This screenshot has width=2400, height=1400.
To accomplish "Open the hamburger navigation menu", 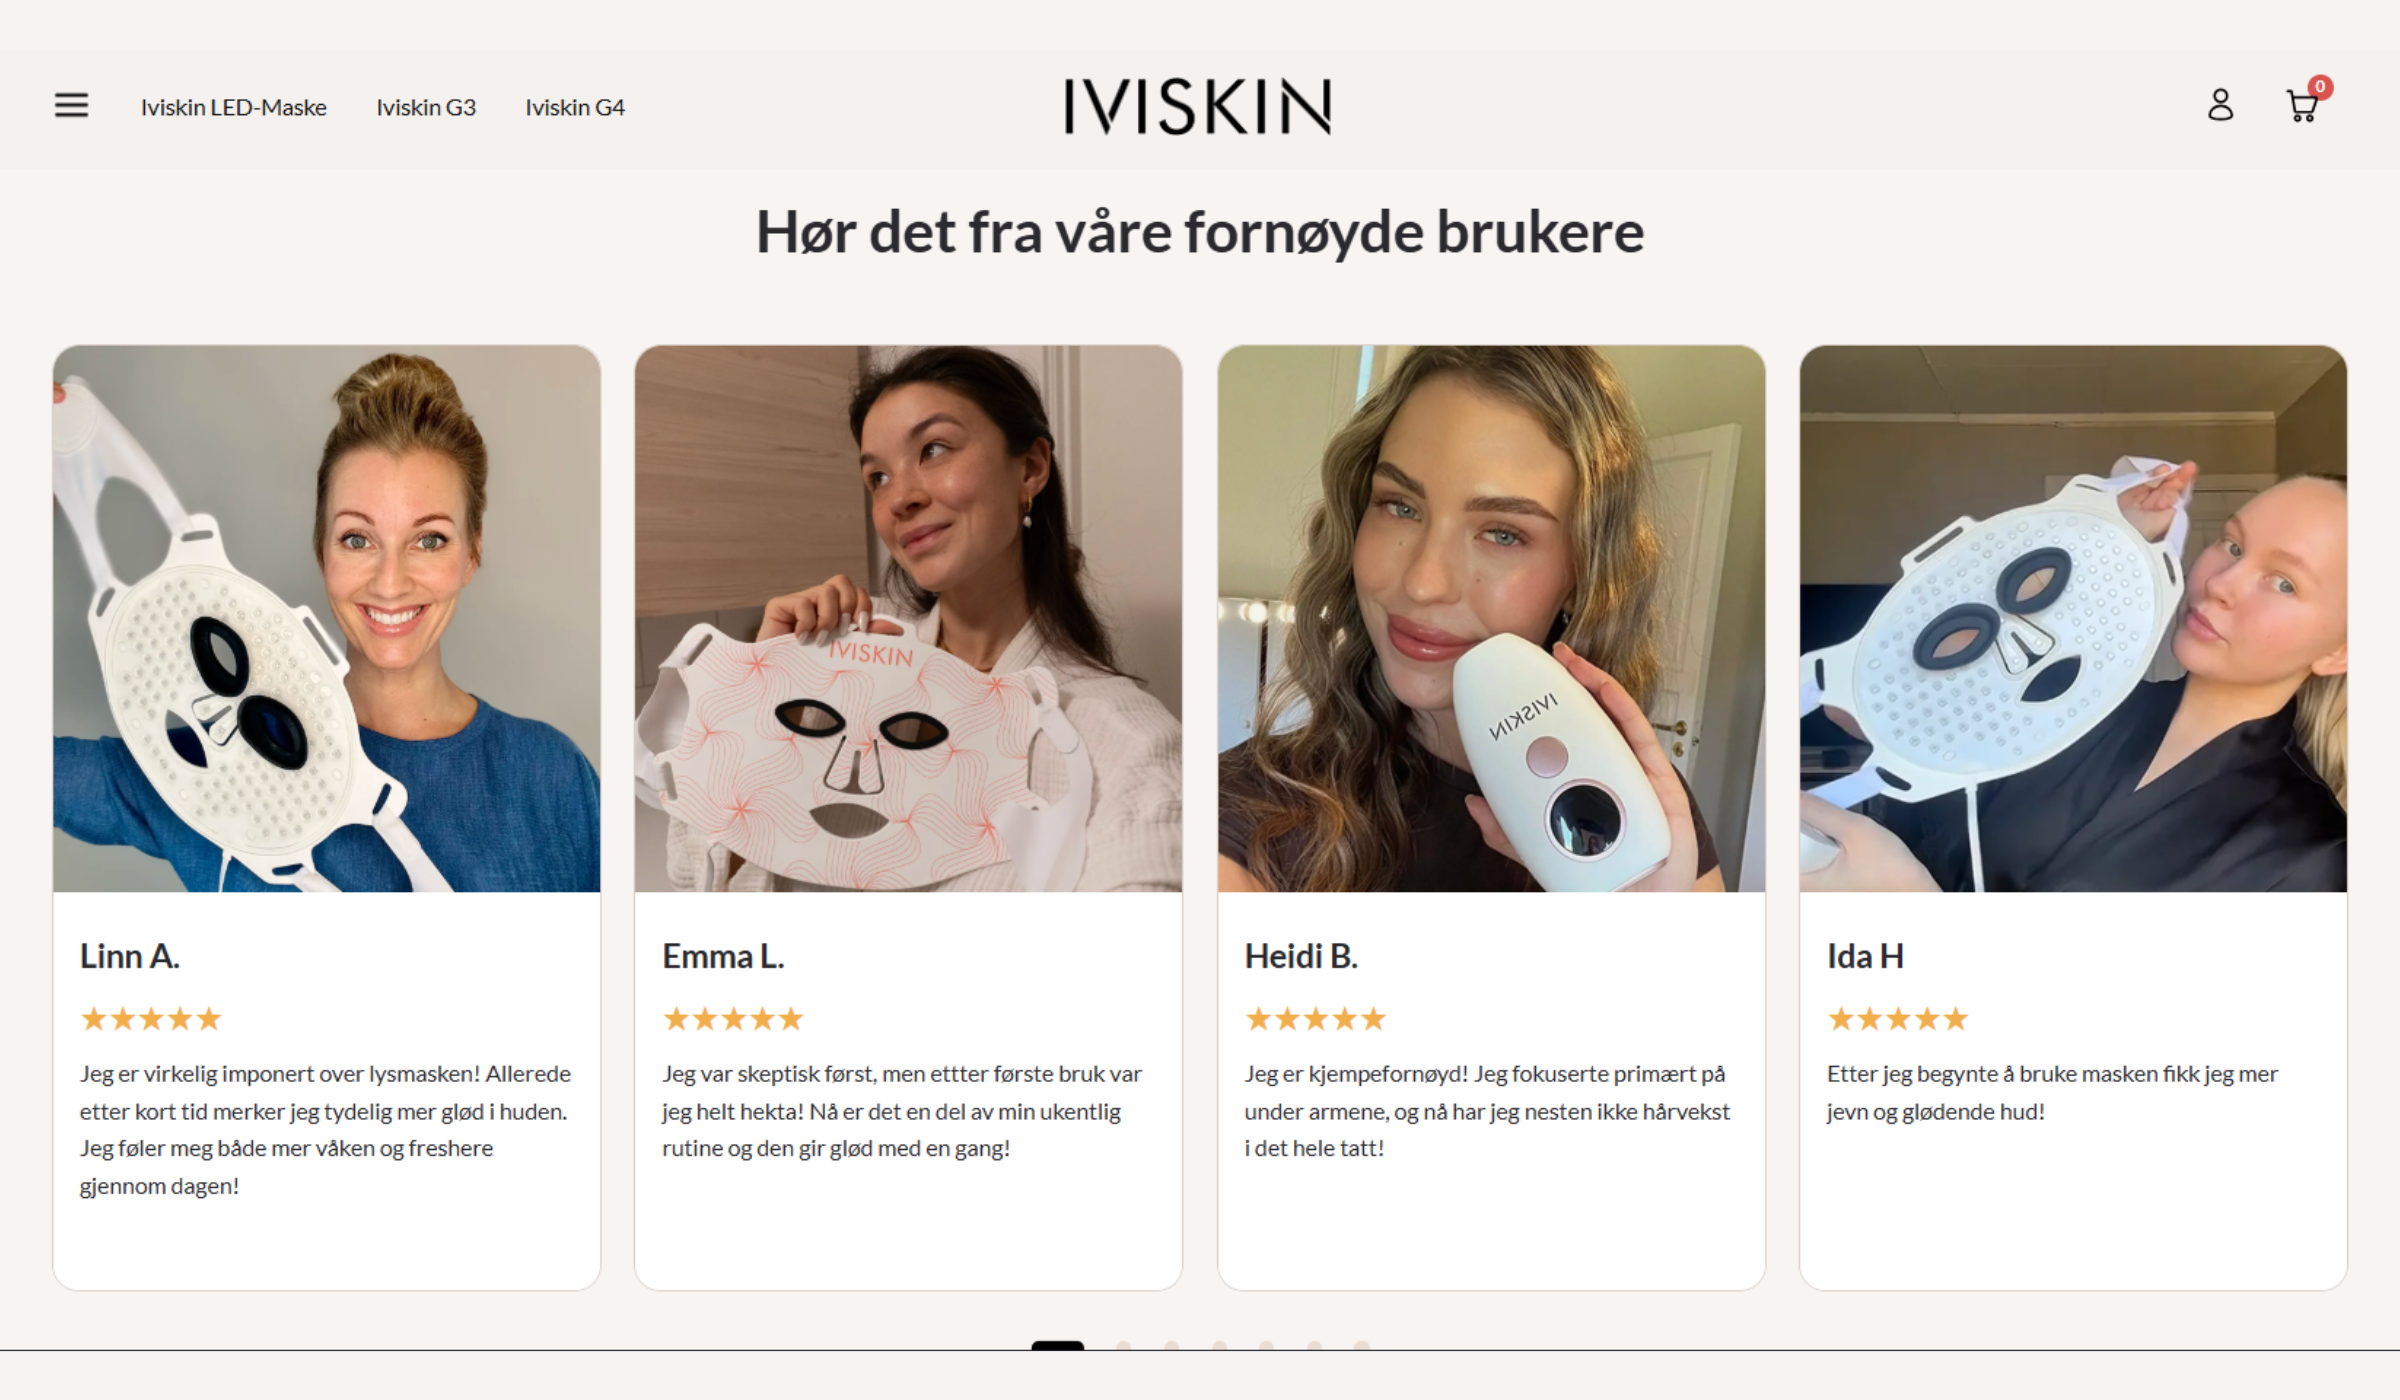I will pos(71,105).
